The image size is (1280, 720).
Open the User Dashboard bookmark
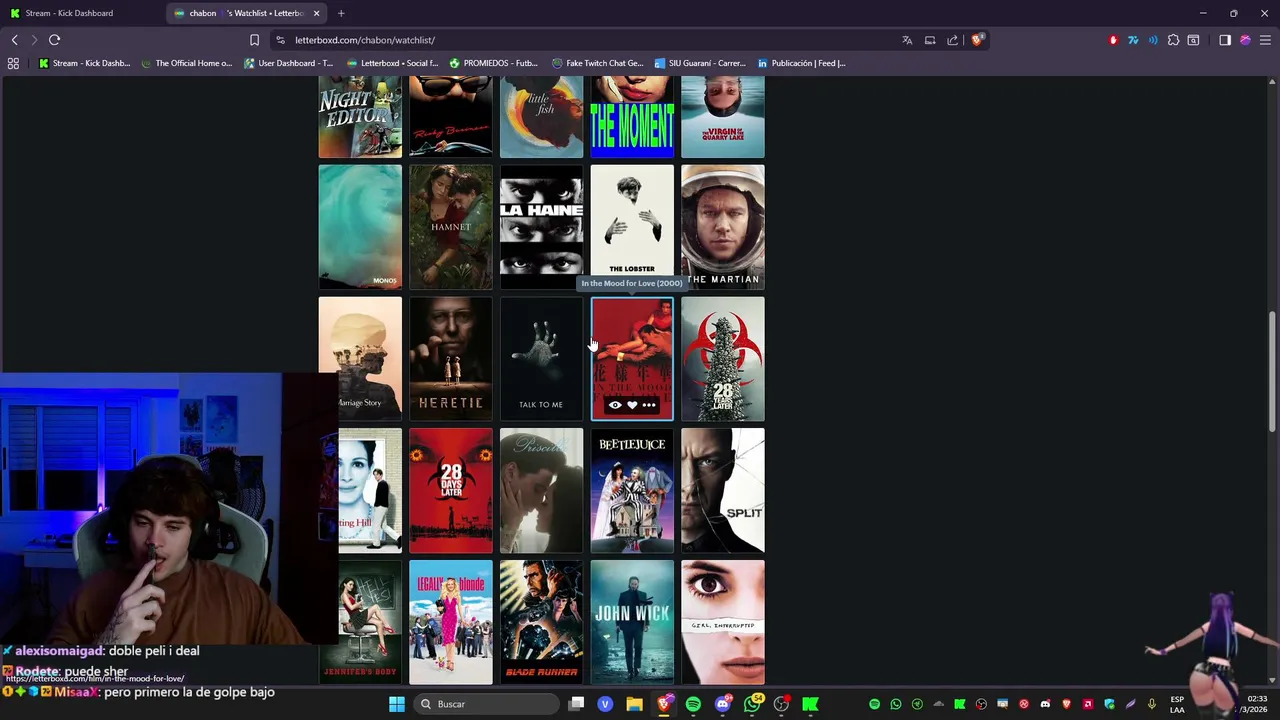point(288,63)
